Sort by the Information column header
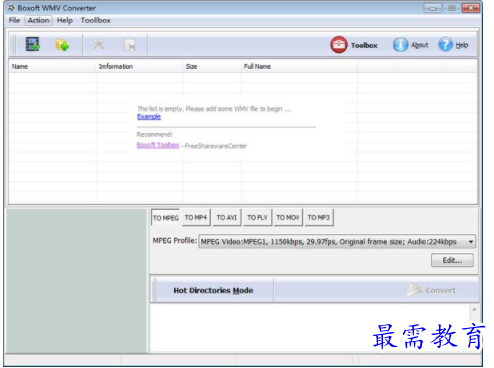The width and height of the screenshot is (494, 368). click(x=139, y=66)
